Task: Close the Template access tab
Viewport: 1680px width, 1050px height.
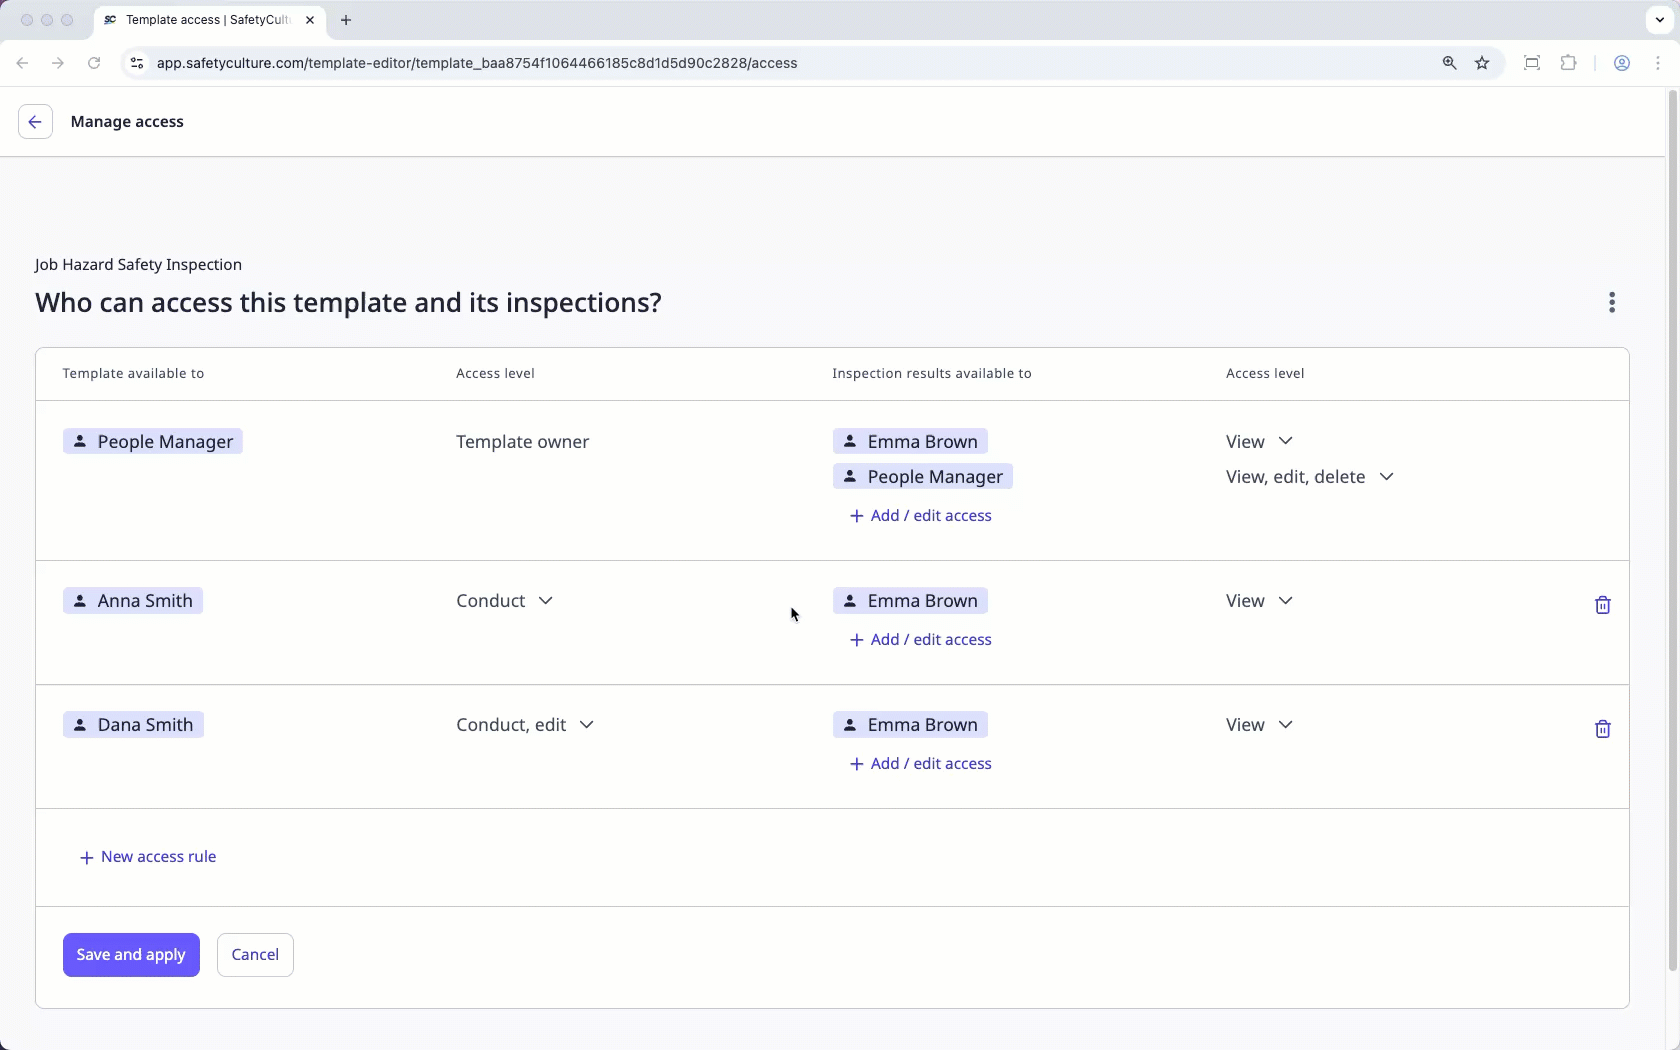Action: point(310,20)
